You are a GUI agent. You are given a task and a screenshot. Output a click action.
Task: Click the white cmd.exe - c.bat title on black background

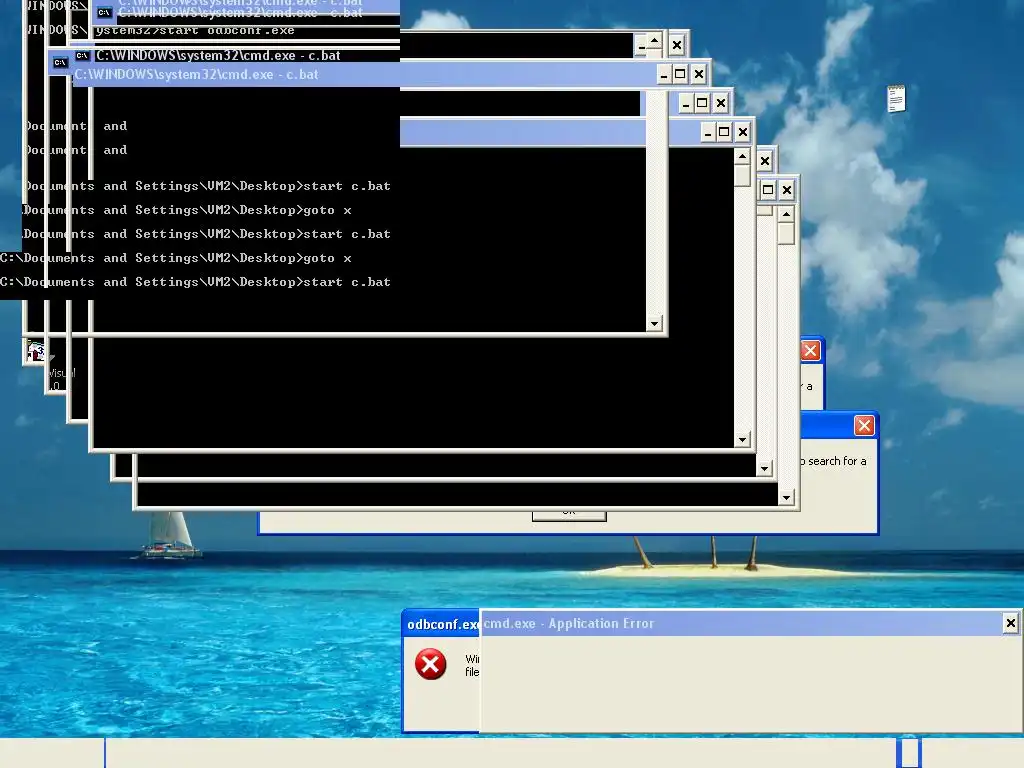(x=218, y=56)
